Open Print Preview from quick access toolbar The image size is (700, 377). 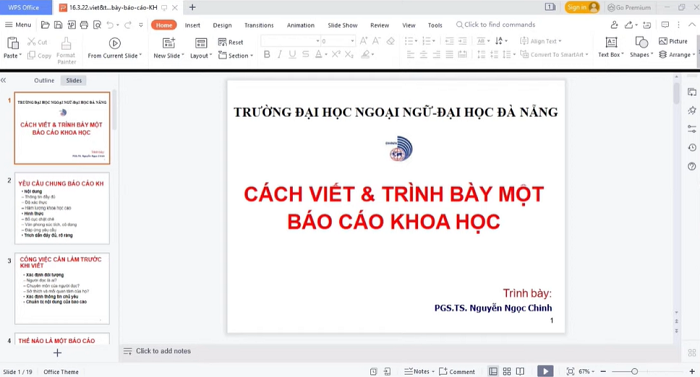tap(97, 25)
